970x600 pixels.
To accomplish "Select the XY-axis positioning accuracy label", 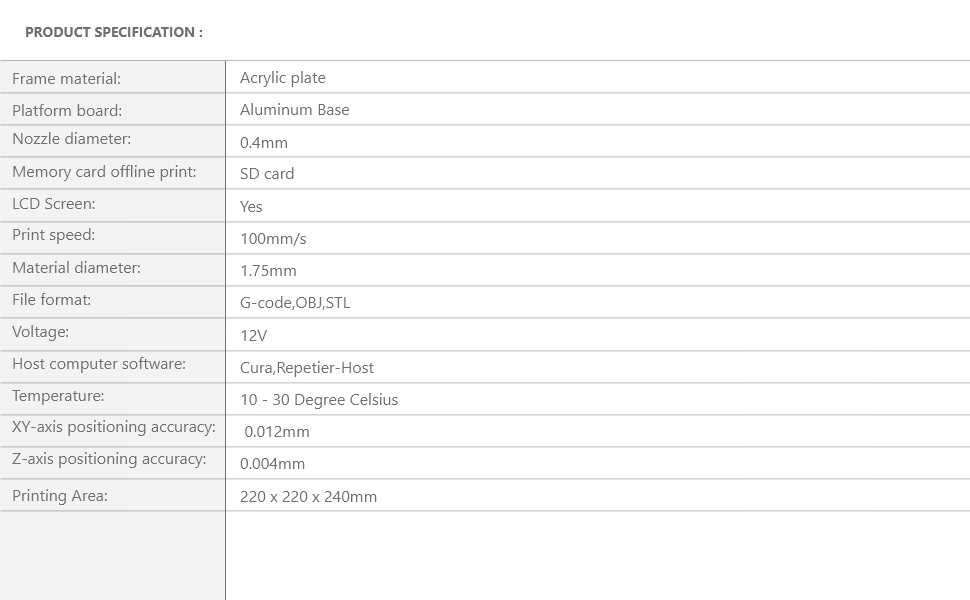I will point(114,427).
